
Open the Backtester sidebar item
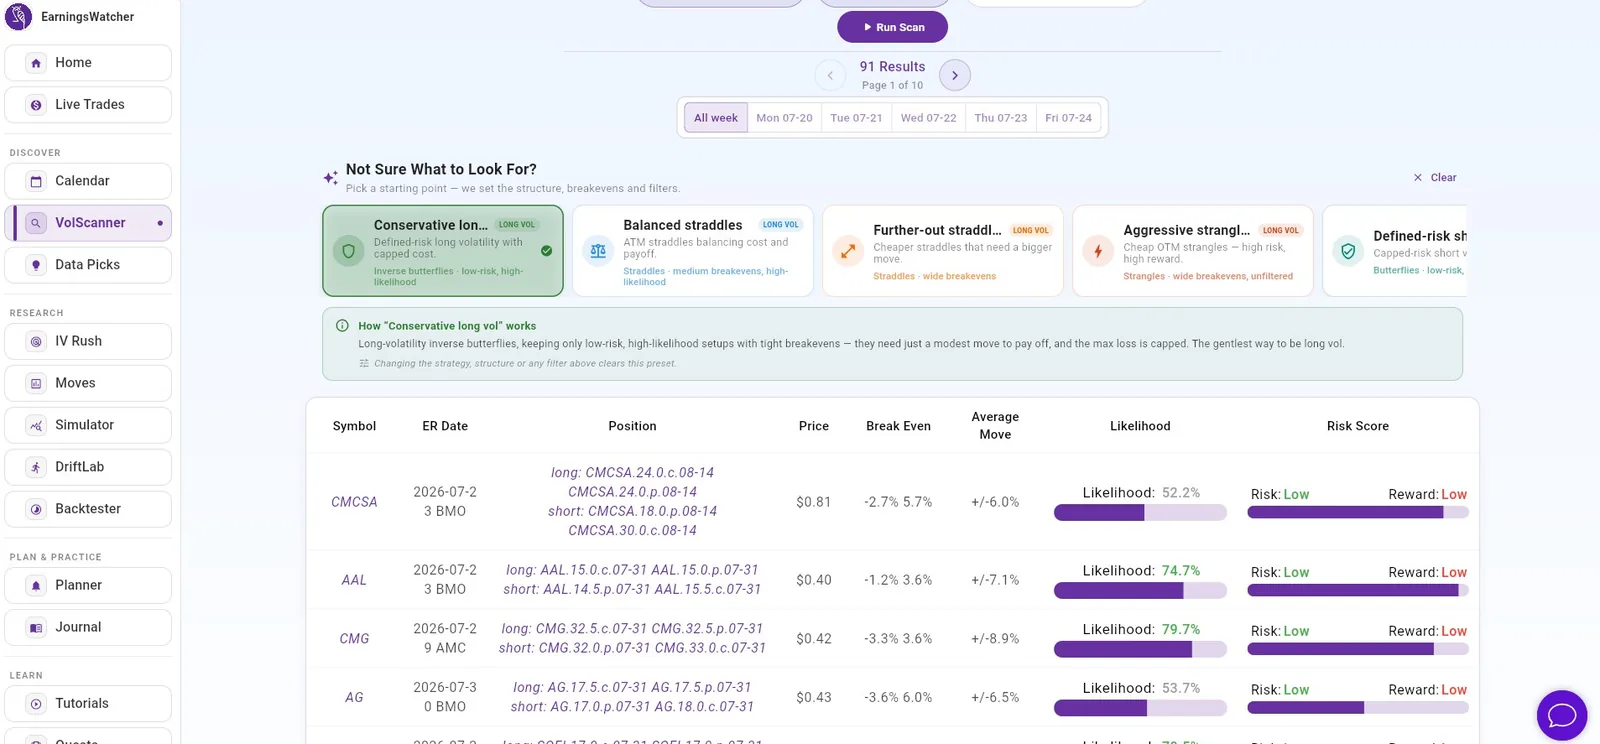click(x=88, y=509)
